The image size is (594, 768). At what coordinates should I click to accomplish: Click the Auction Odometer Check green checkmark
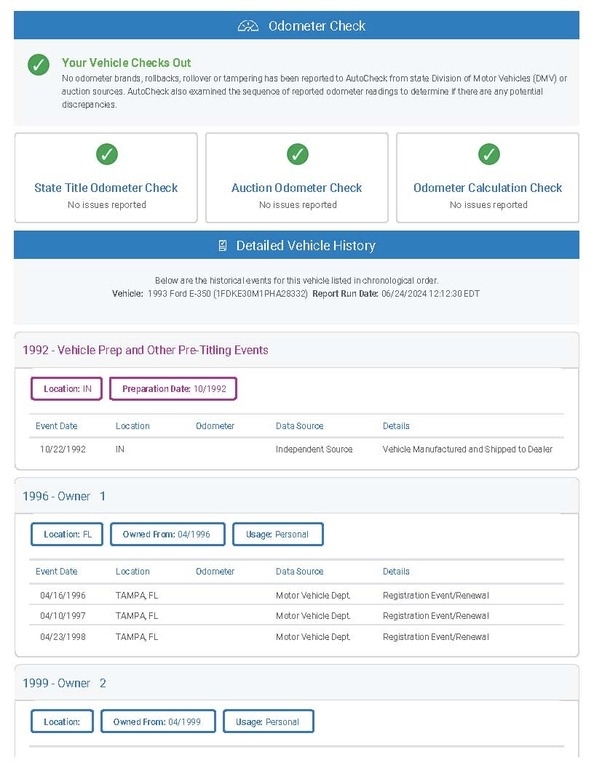(x=297, y=154)
